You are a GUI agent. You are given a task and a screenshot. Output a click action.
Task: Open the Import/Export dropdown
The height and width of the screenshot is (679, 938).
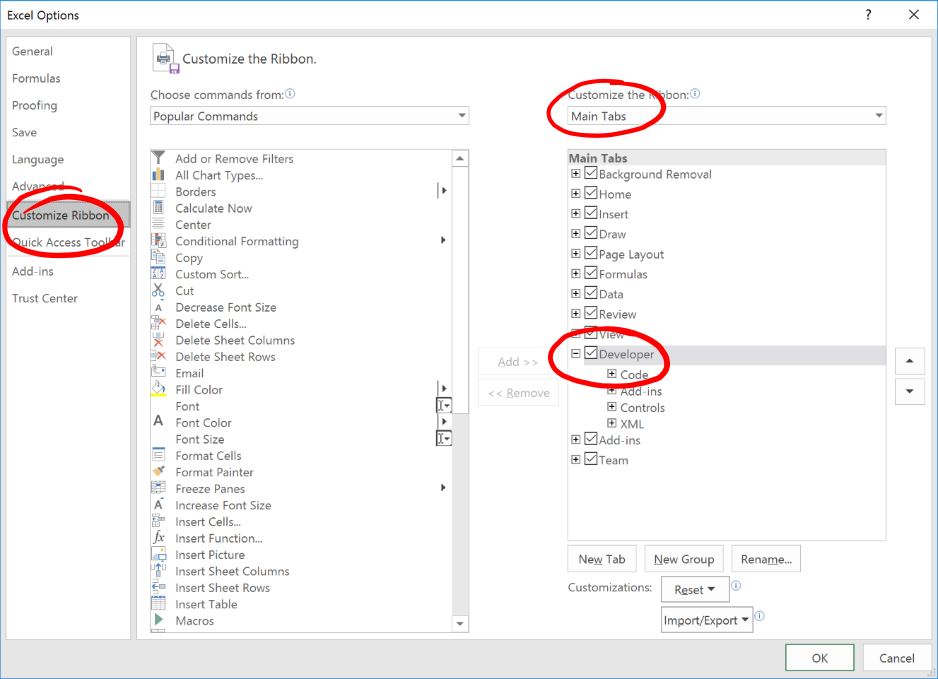(x=706, y=620)
